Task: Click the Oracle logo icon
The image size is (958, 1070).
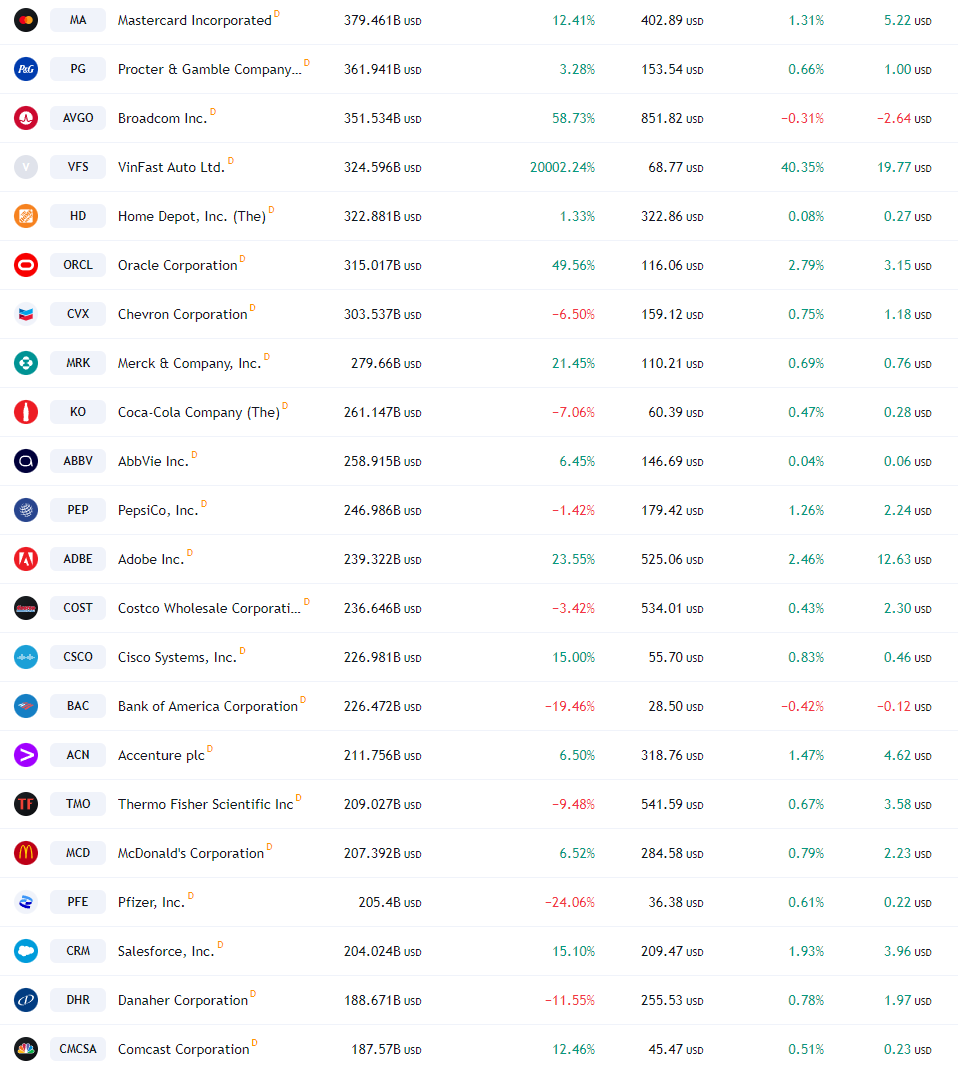Action: 26,265
